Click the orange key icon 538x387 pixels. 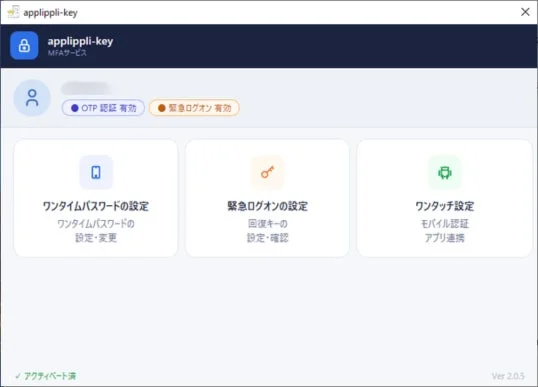[x=267, y=172]
